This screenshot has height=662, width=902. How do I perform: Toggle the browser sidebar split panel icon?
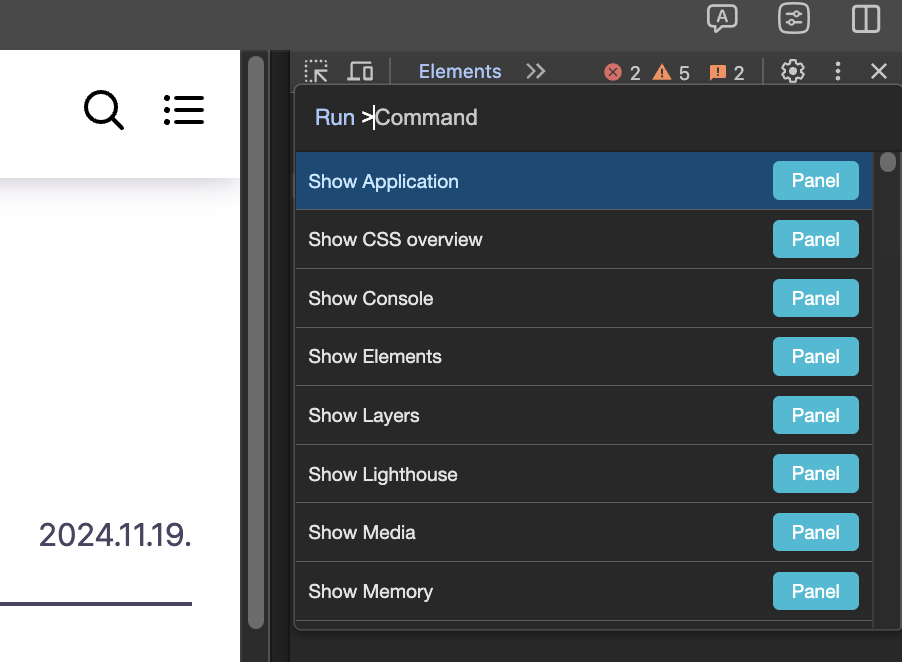tap(866, 18)
